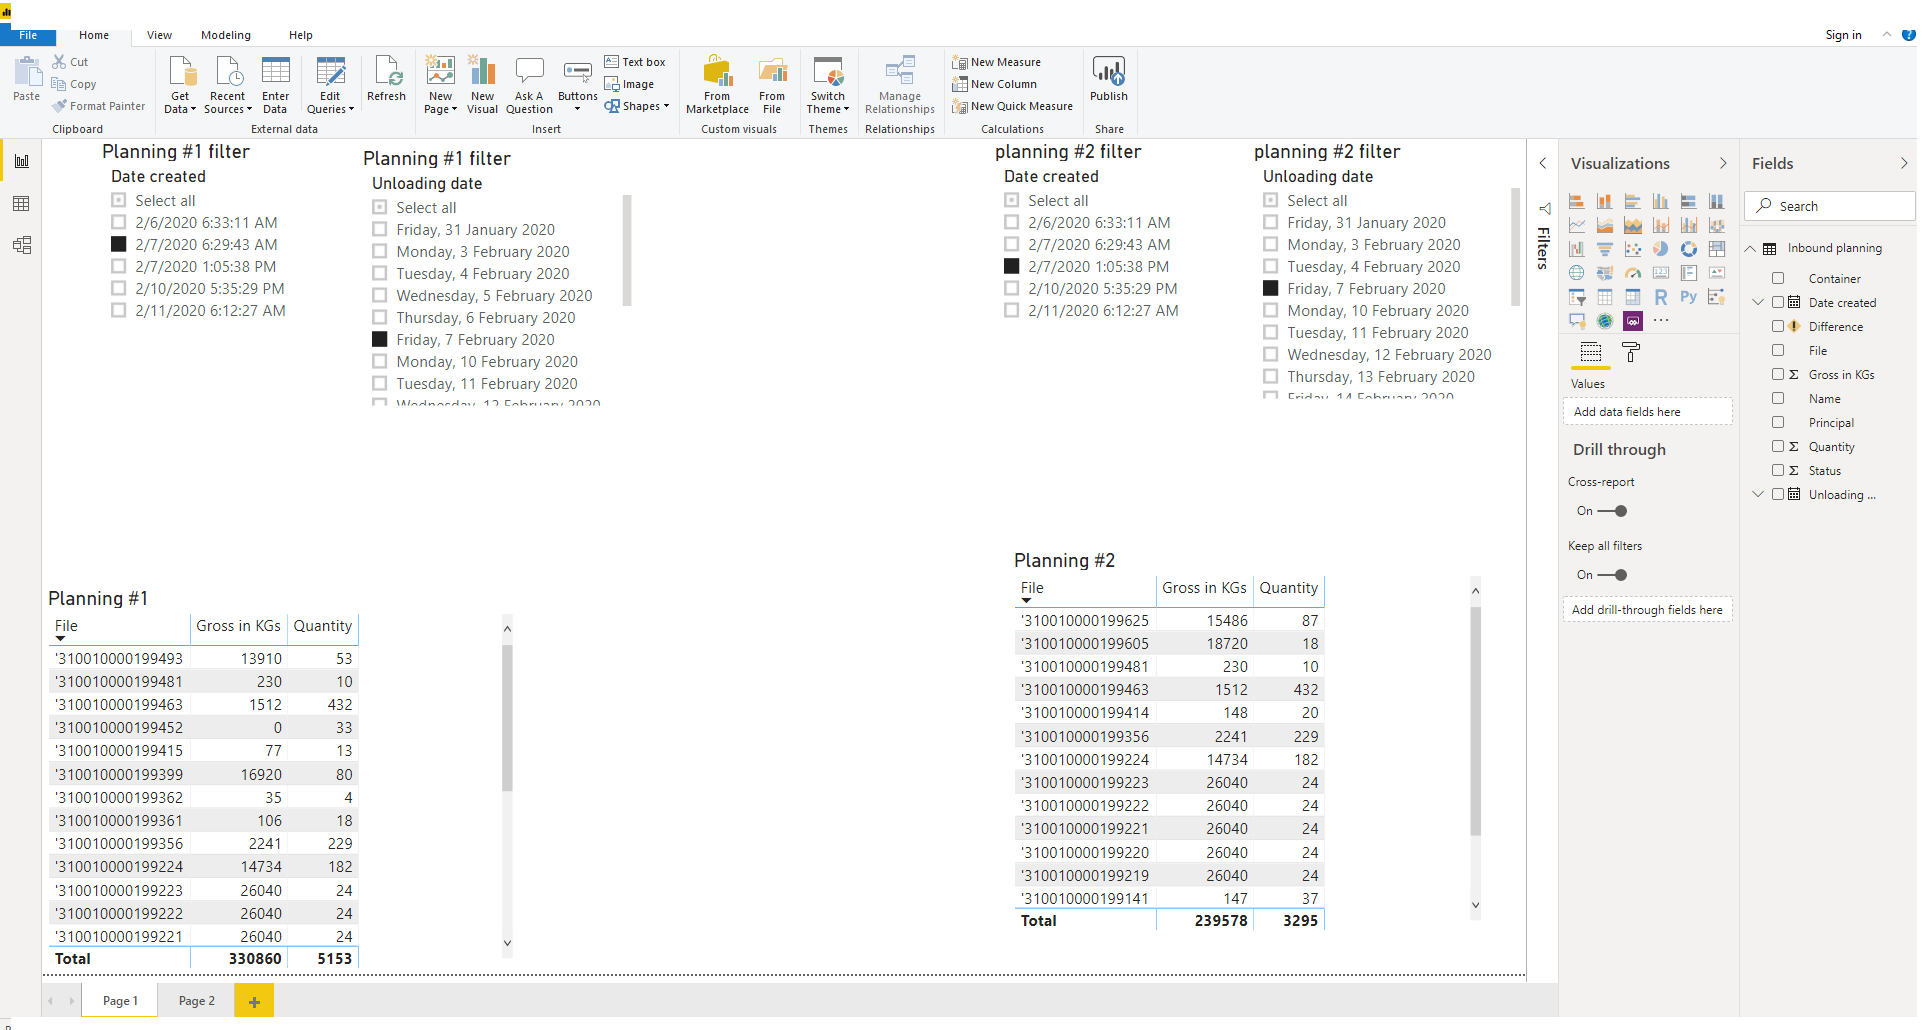Open Manage Relationships

(900, 85)
